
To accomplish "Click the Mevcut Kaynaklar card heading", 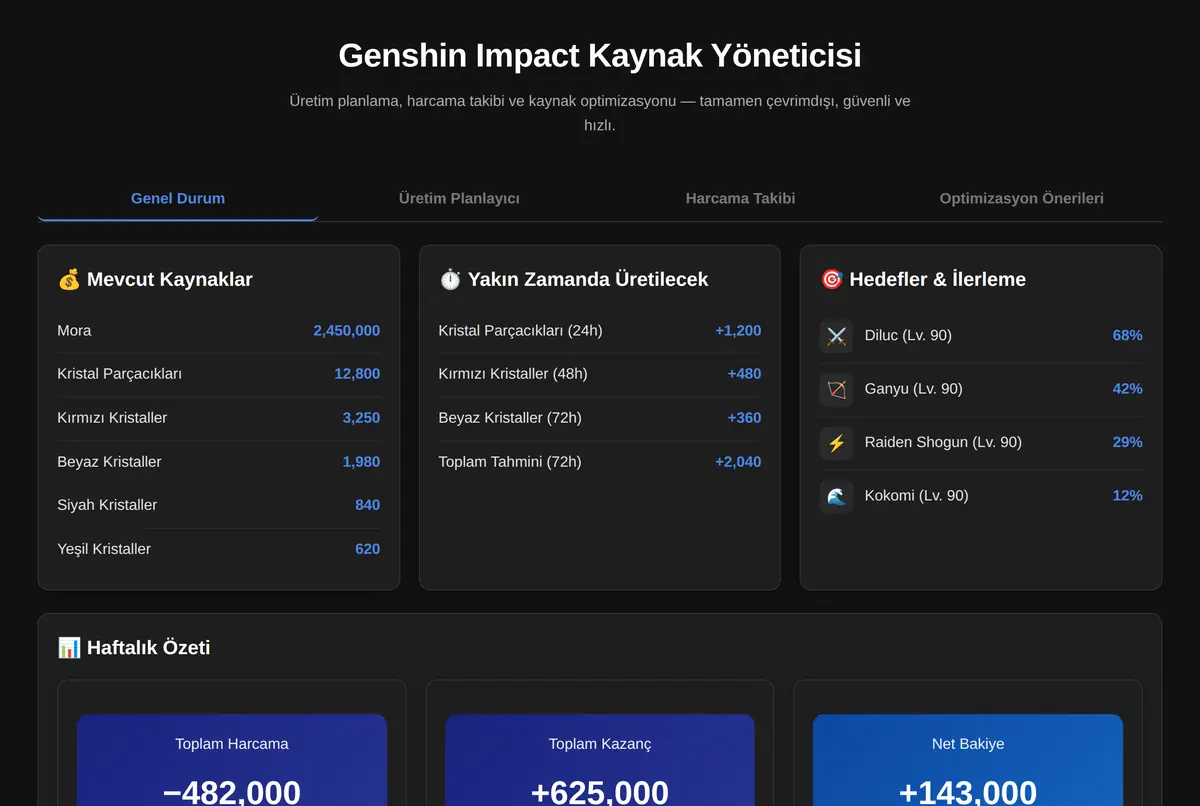I will tap(155, 280).
